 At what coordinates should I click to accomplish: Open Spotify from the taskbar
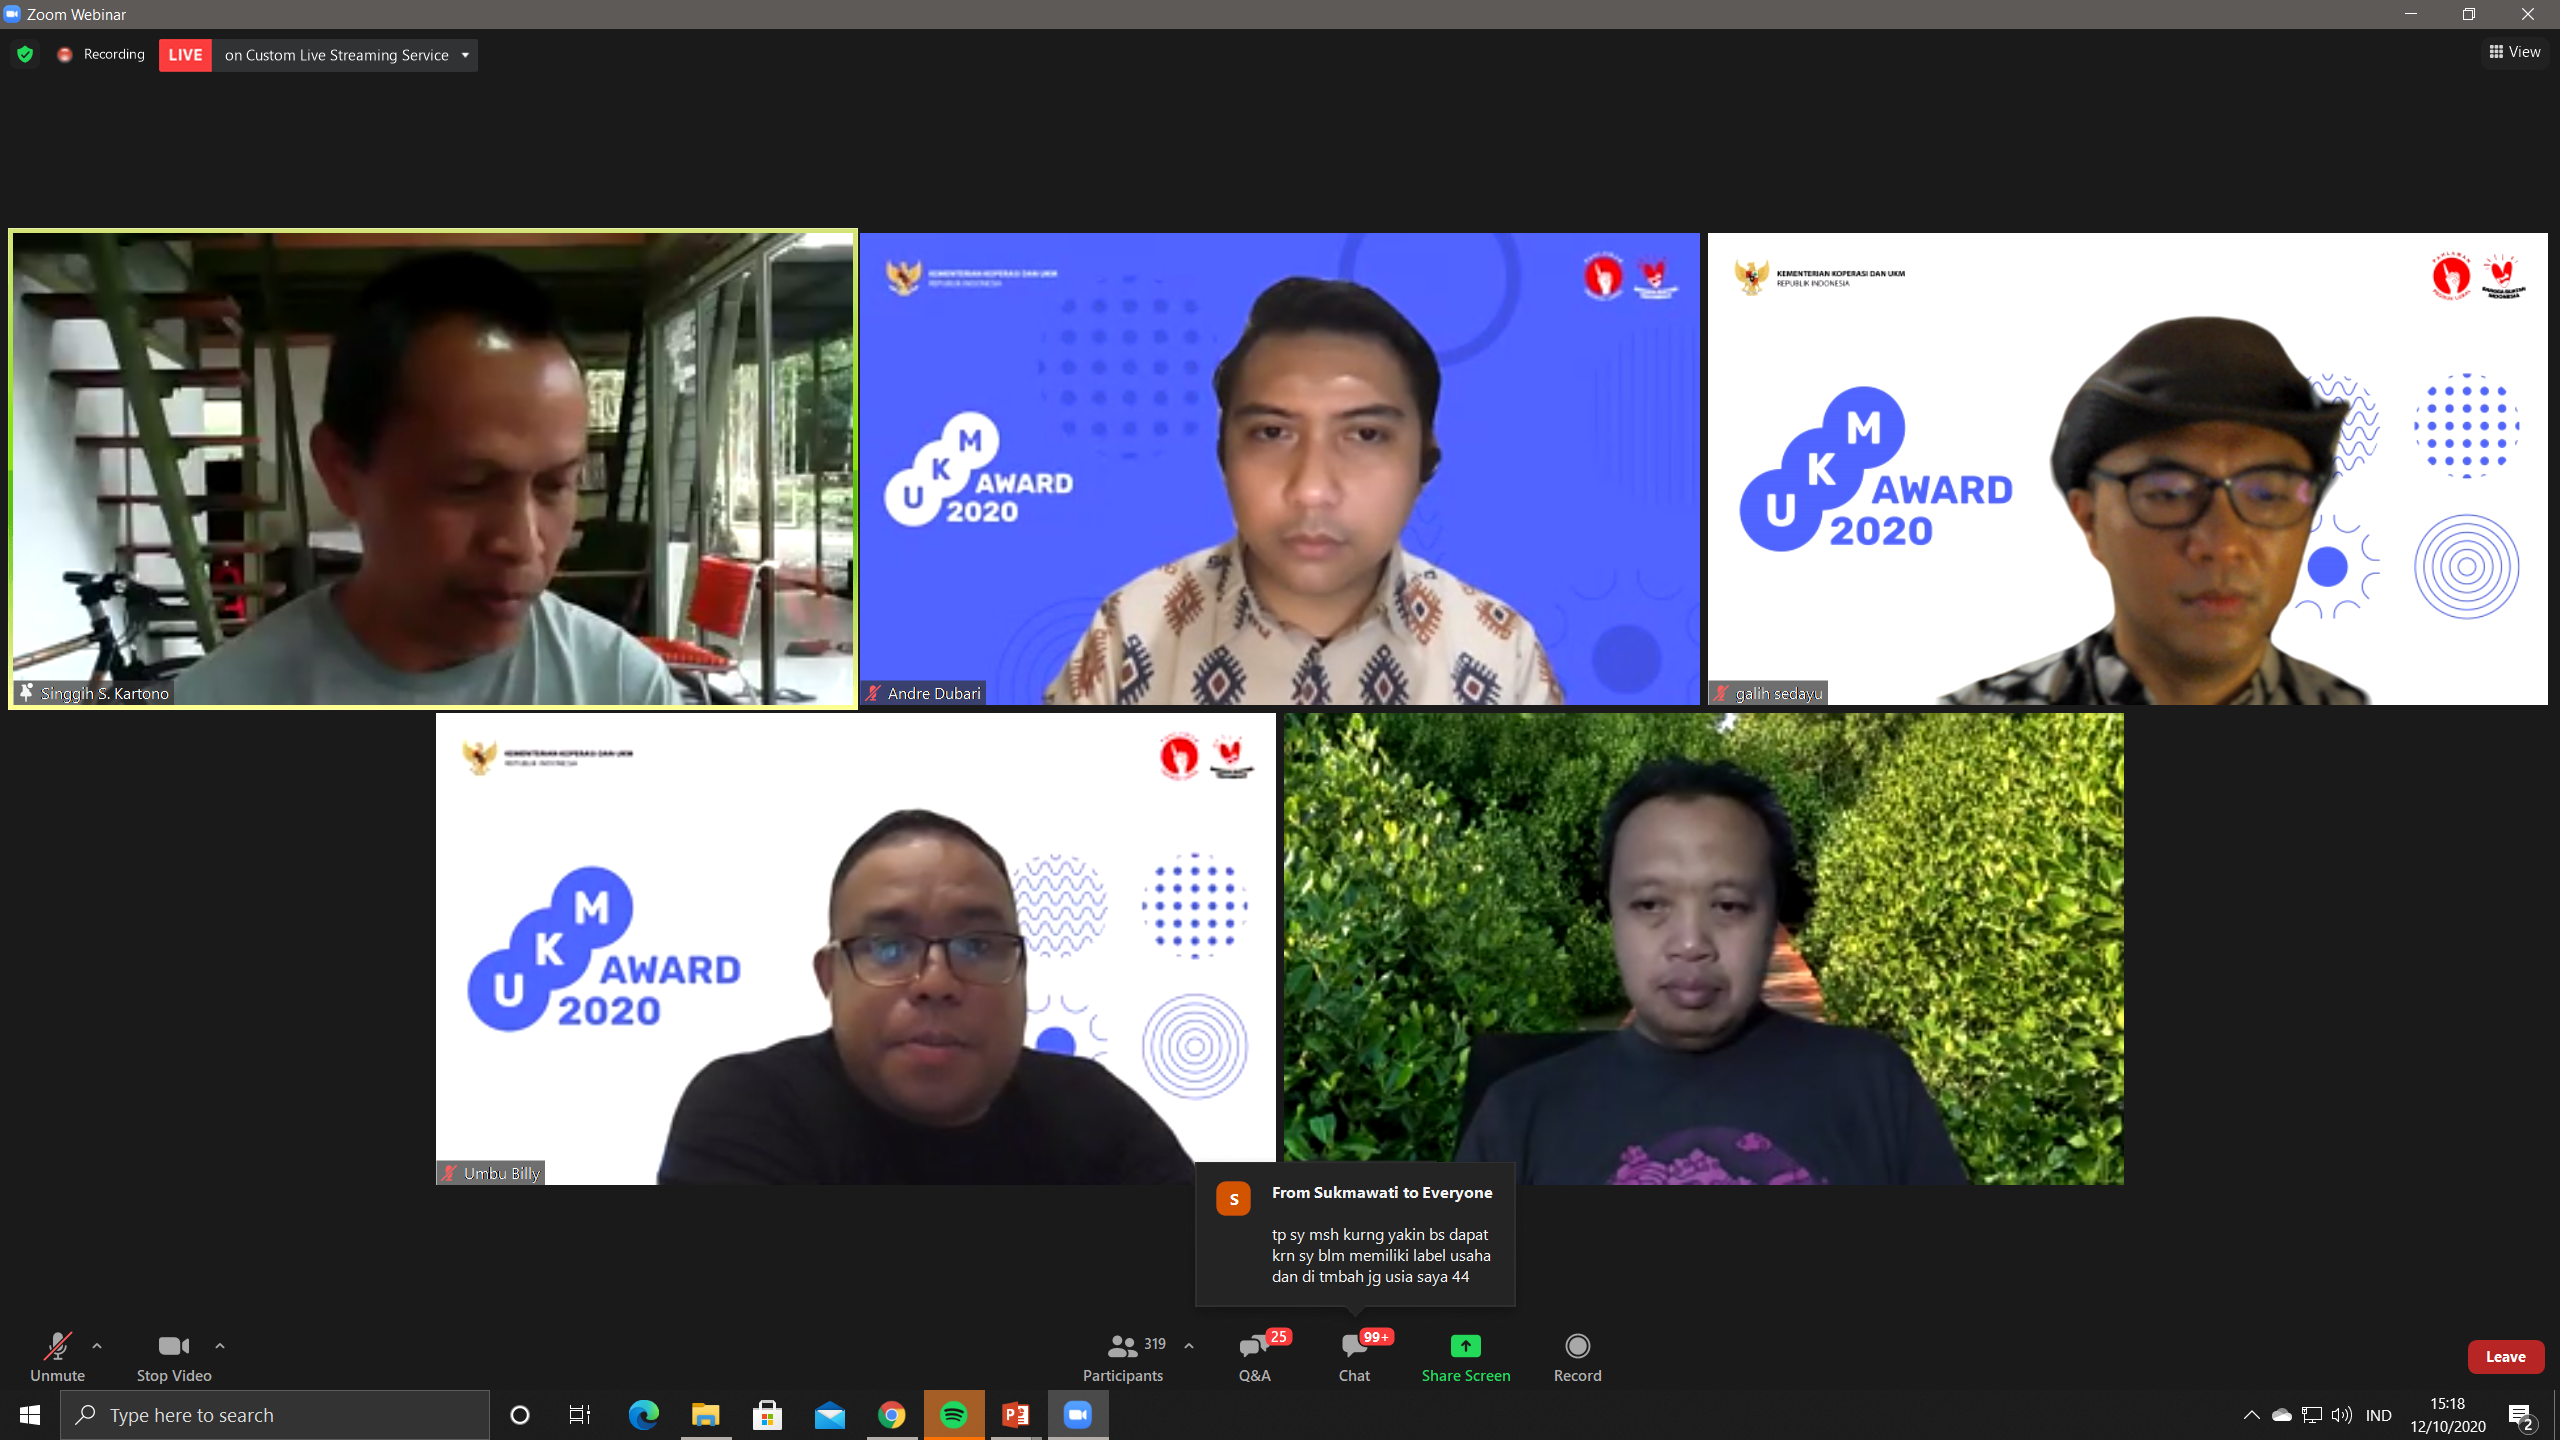coord(953,1415)
